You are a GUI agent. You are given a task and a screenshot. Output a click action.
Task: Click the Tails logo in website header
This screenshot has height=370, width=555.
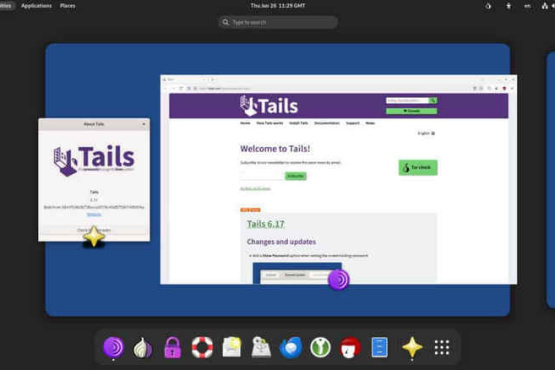269,106
